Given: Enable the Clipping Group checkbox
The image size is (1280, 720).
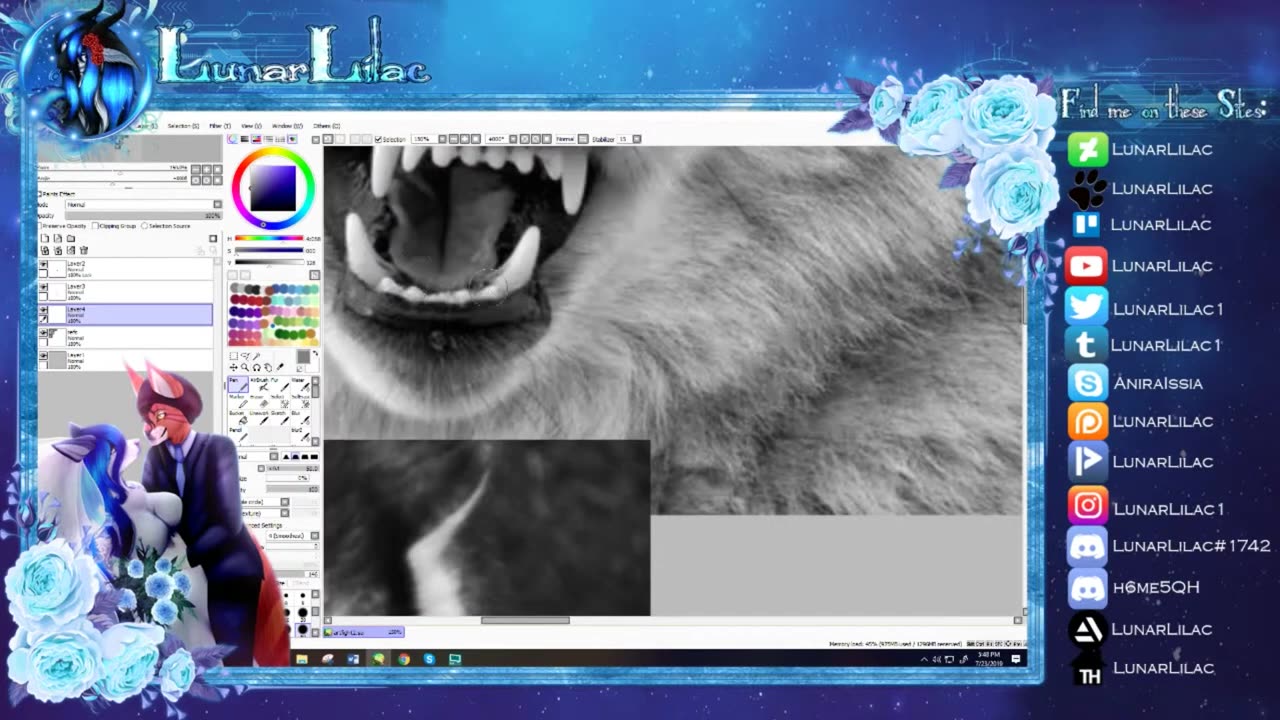Looking at the screenshot, I should (x=95, y=226).
